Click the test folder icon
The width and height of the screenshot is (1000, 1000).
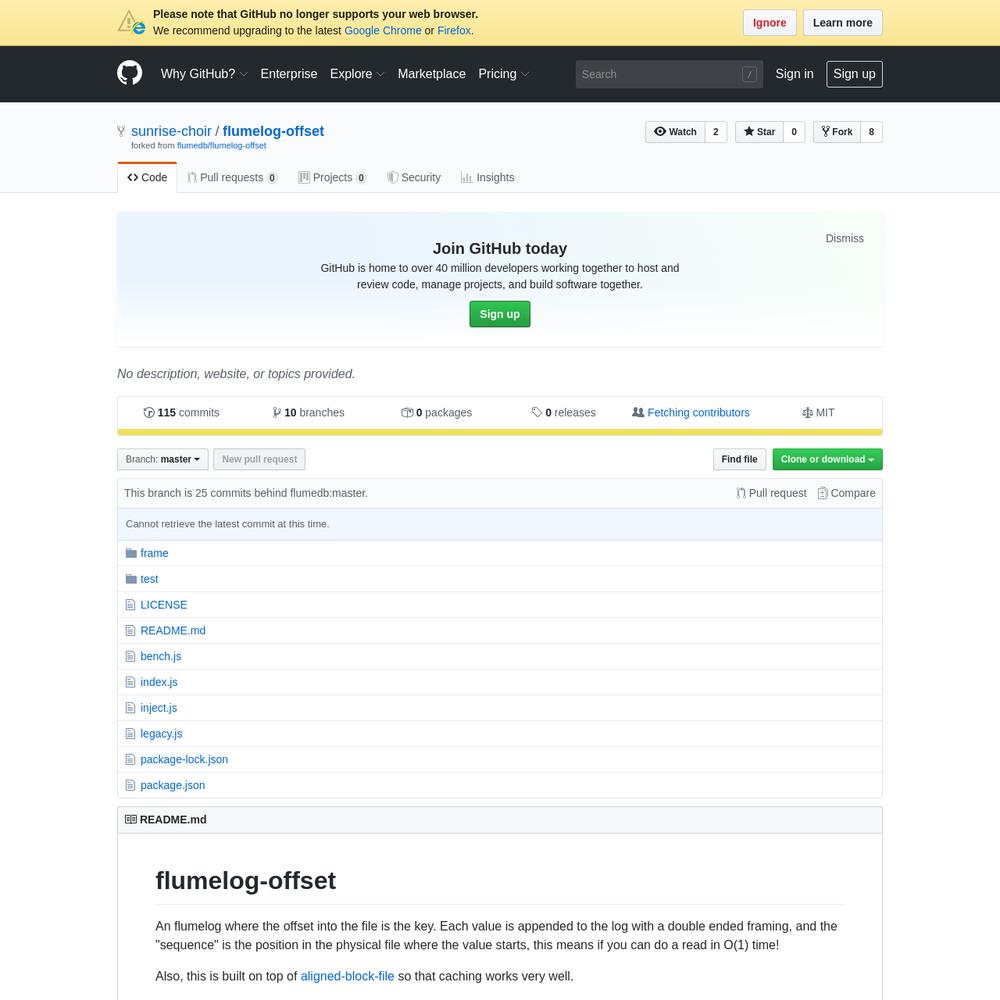pyautogui.click(x=131, y=579)
